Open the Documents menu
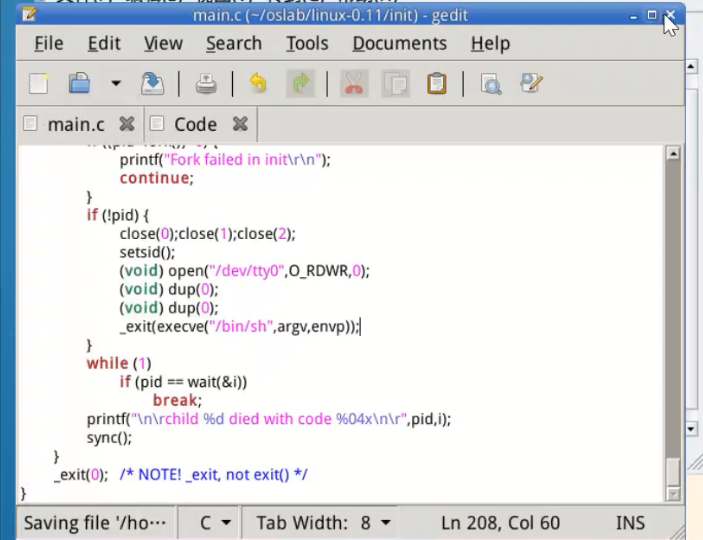Image resolution: width=703 pixels, height=540 pixels. [399, 43]
